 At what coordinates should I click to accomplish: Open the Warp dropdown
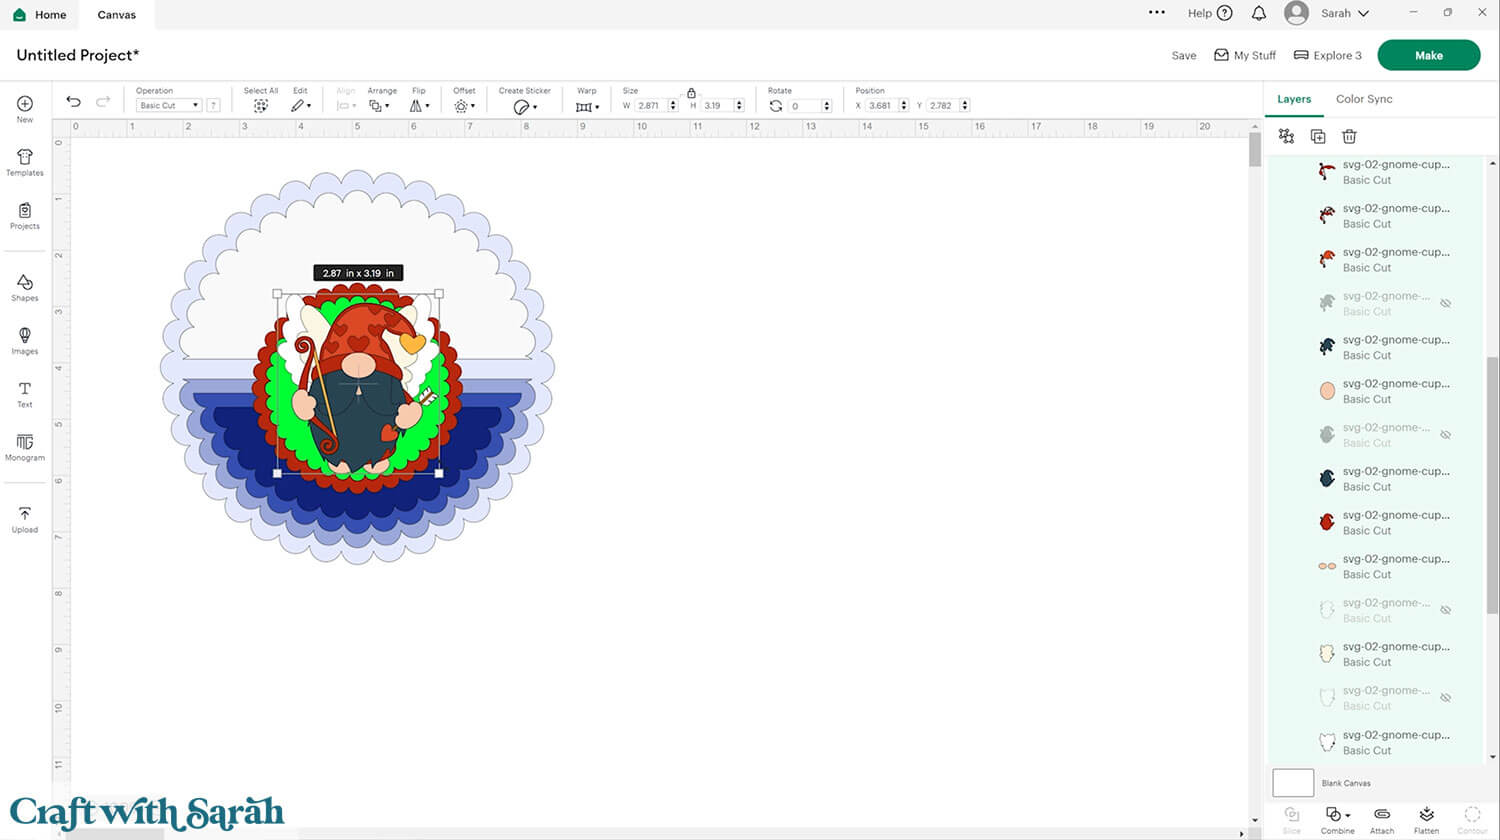[x=587, y=106]
